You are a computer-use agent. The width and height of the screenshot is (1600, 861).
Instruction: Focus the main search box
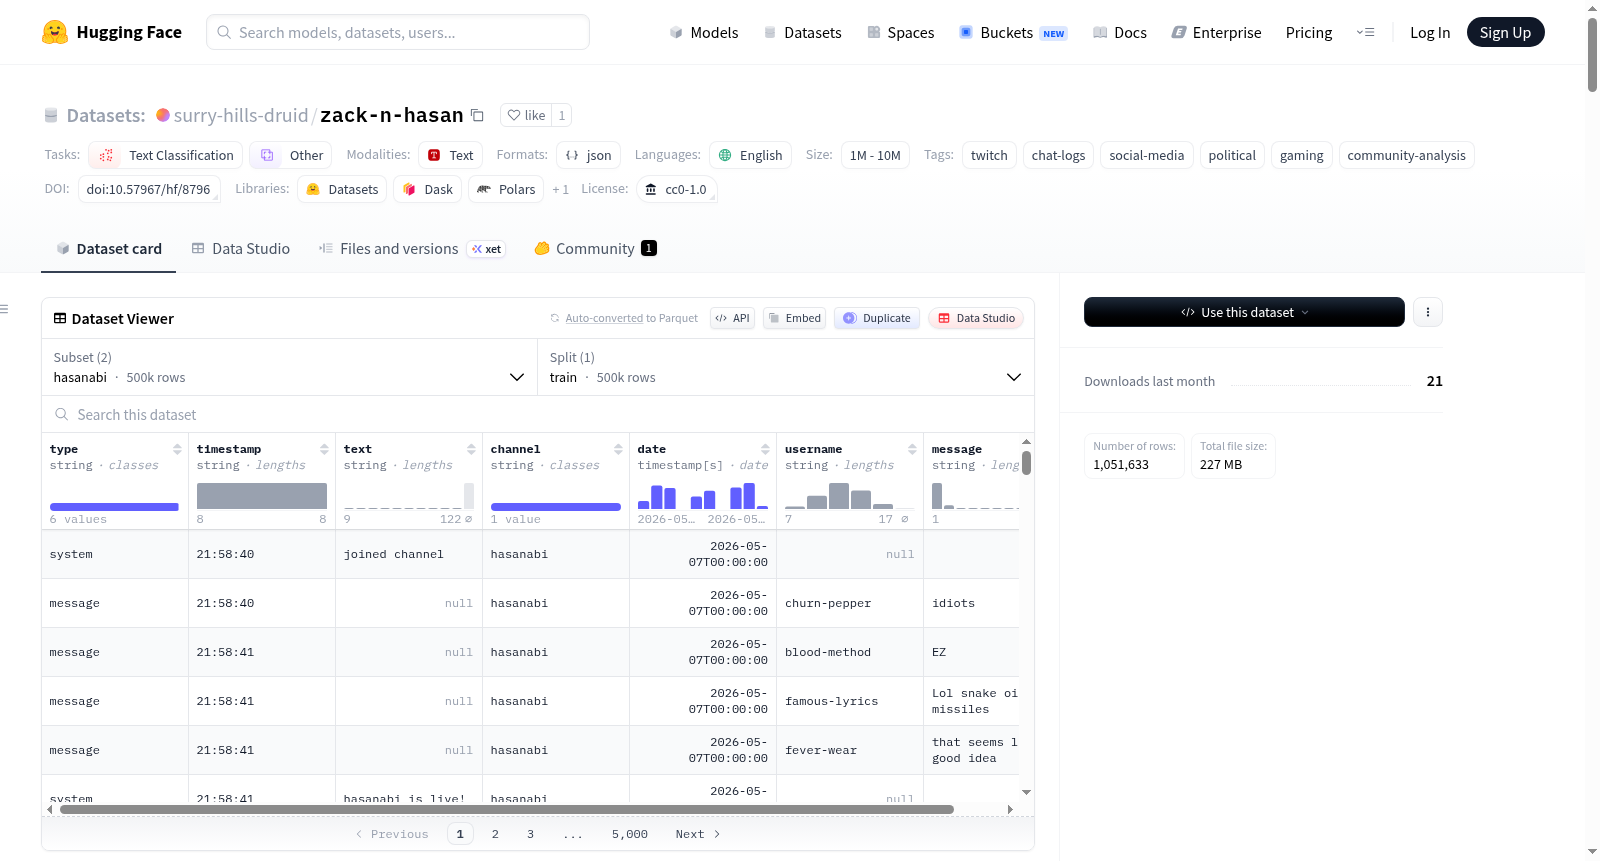[398, 32]
